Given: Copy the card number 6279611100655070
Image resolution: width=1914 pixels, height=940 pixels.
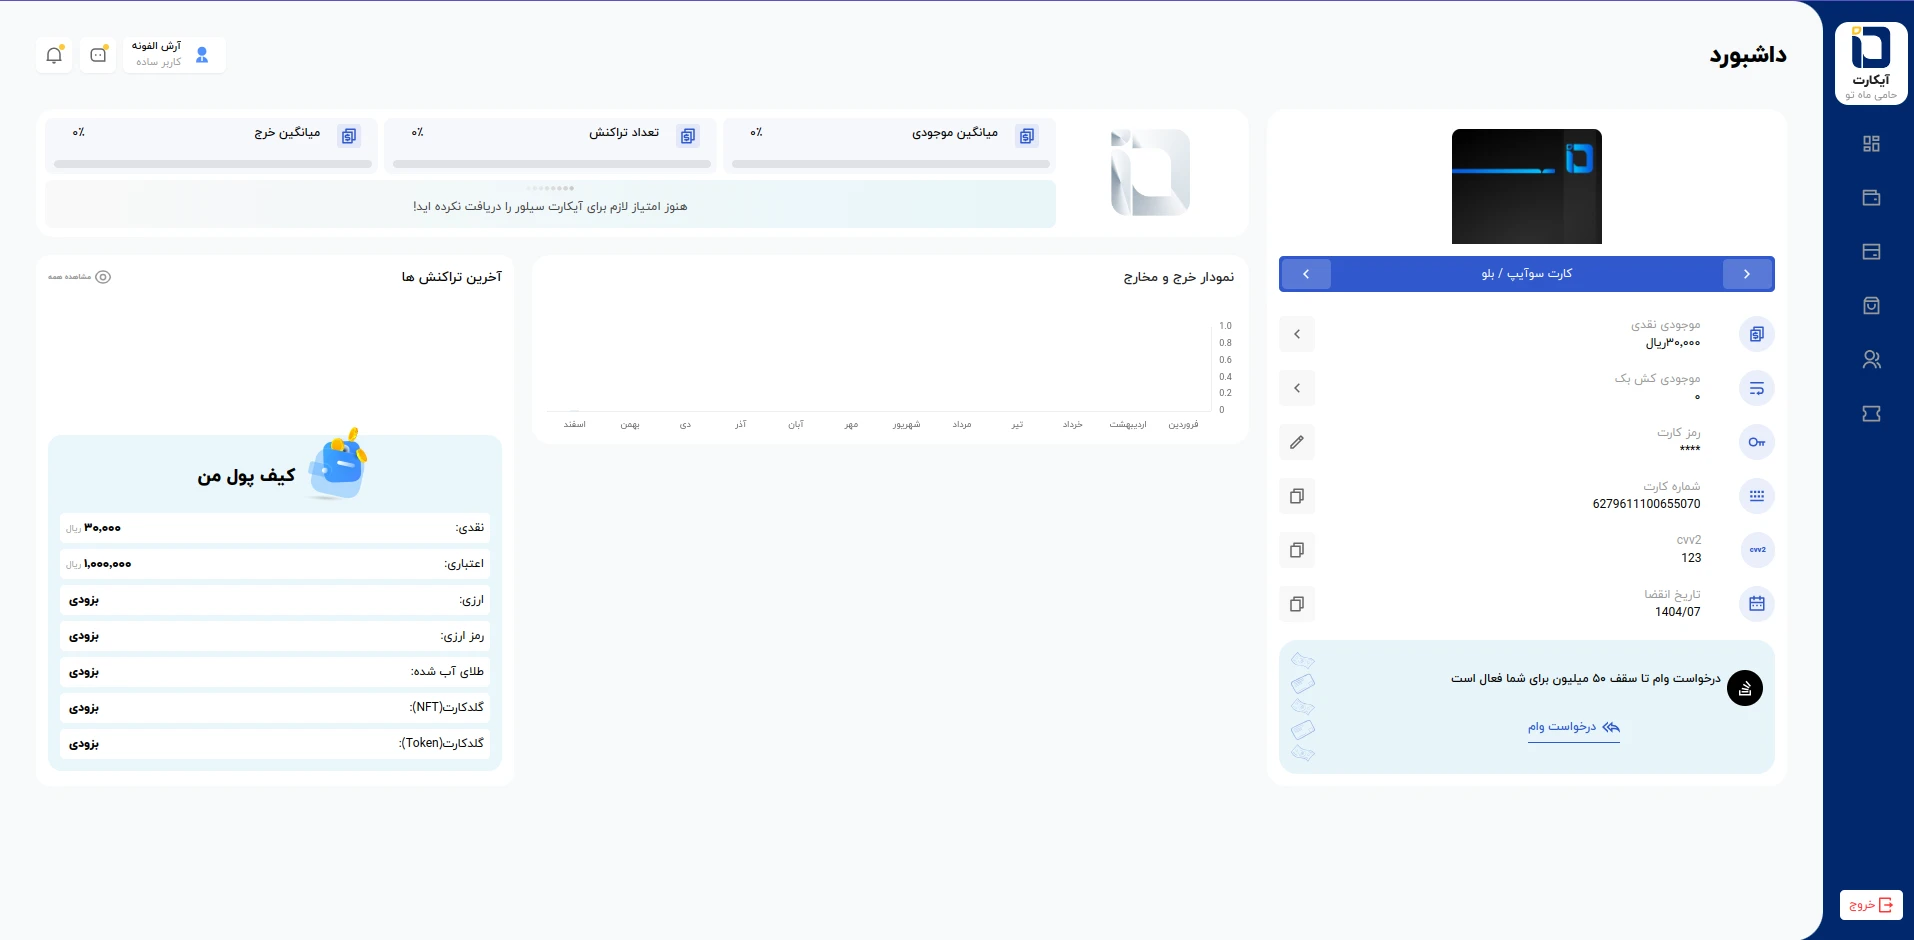Looking at the screenshot, I should coord(1297,496).
